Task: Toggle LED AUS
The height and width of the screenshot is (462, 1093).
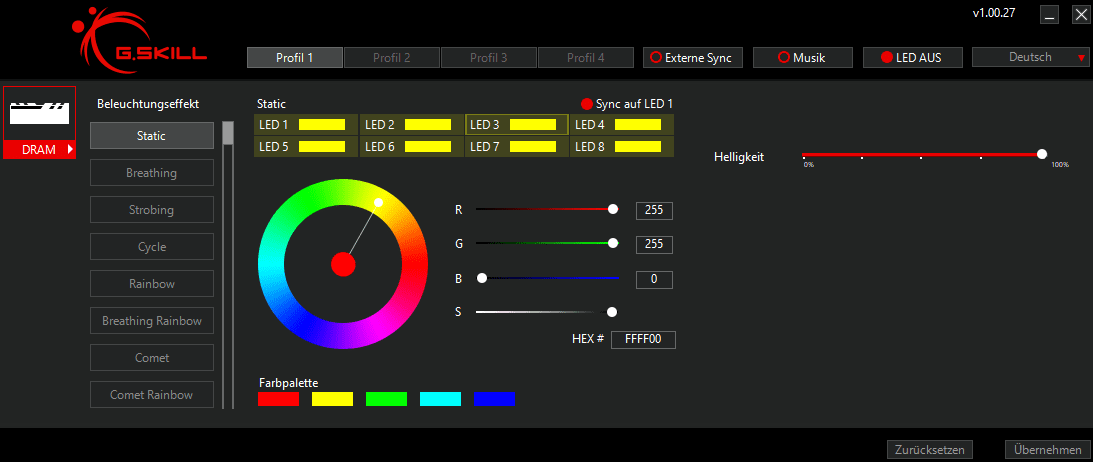Action: click(912, 58)
